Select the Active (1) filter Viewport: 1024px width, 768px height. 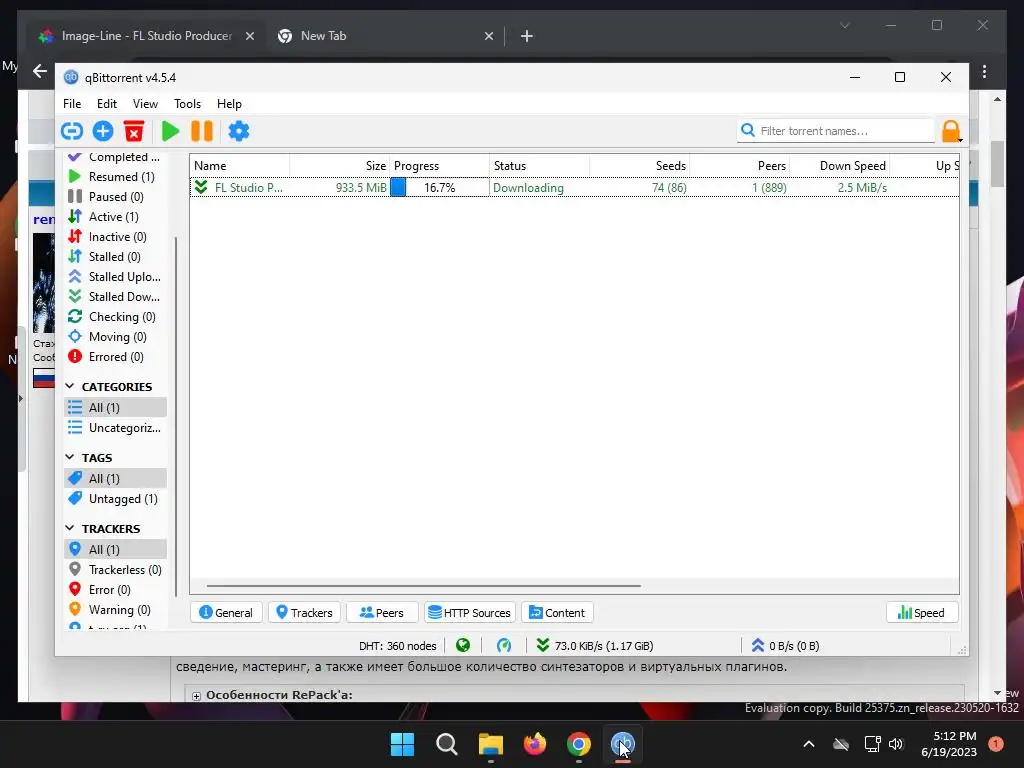(x=116, y=217)
